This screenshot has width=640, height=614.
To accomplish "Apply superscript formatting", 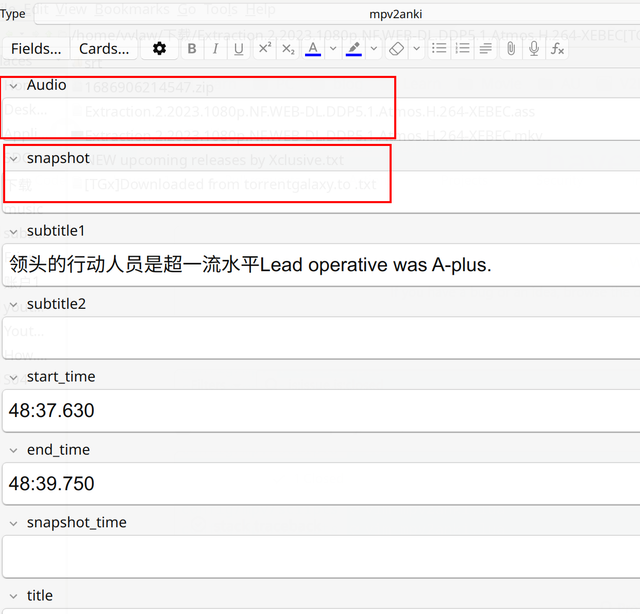I will tap(265, 49).
